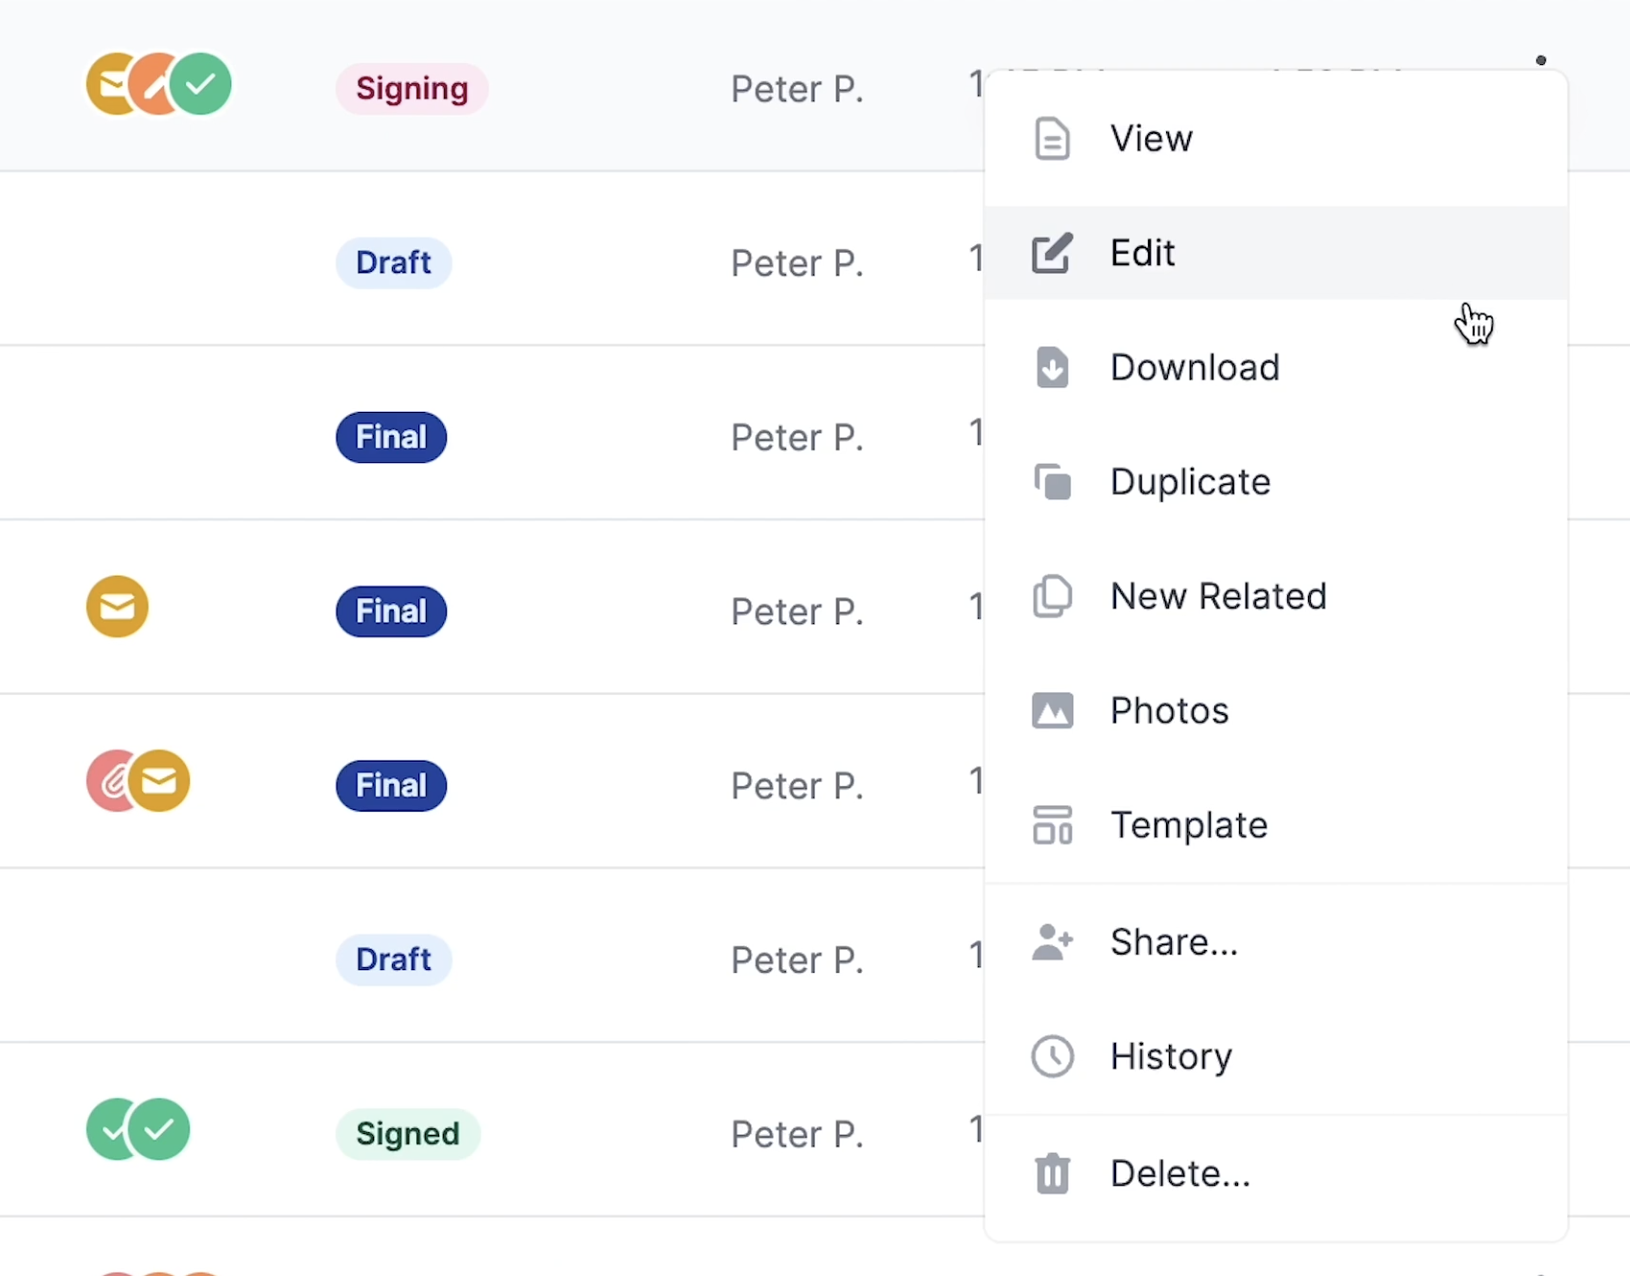1630x1276 pixels.
Task: Select Peter P. in the top Signing row
Action: coord(797,88)
